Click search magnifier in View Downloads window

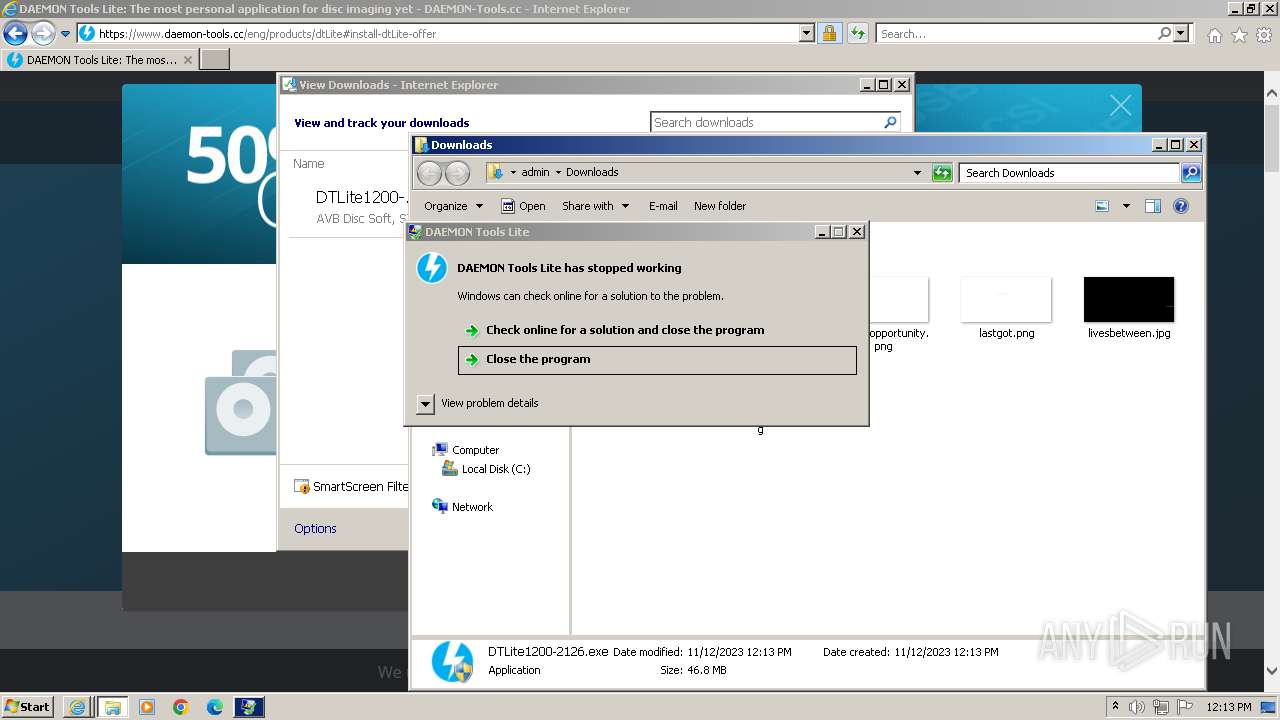(x=891, y=122)
